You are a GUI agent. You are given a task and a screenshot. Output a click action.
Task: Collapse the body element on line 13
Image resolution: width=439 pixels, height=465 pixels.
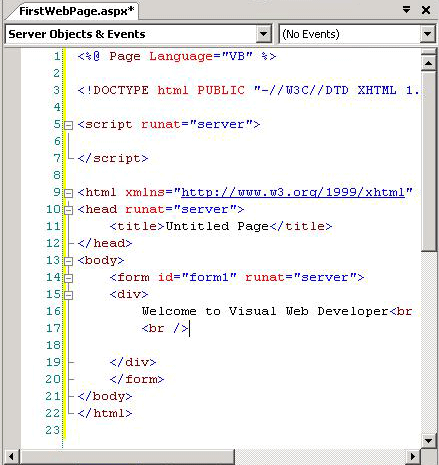(x=68, y=261)
